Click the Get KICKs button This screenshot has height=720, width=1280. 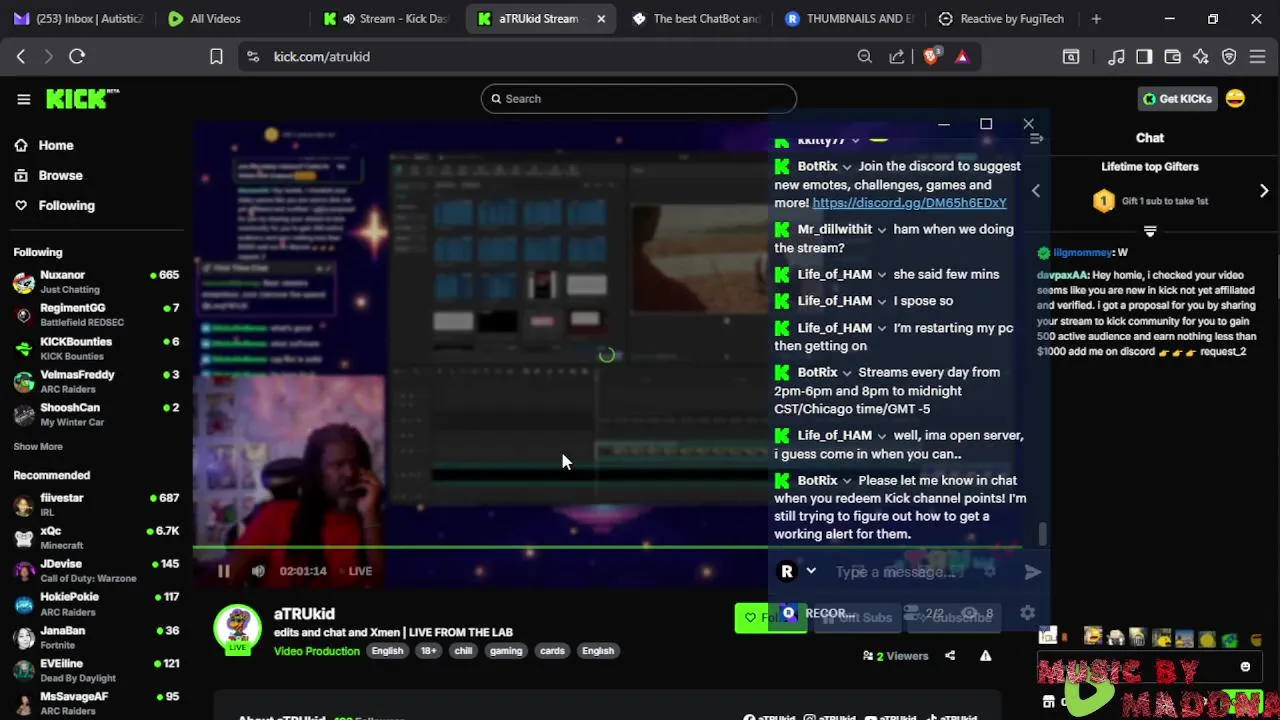coord(1177,99)
